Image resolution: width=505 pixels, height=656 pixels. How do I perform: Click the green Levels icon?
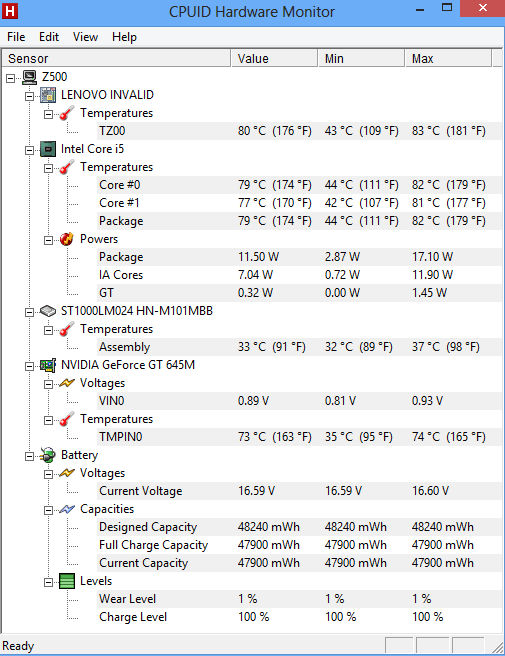tap(67, 581)
